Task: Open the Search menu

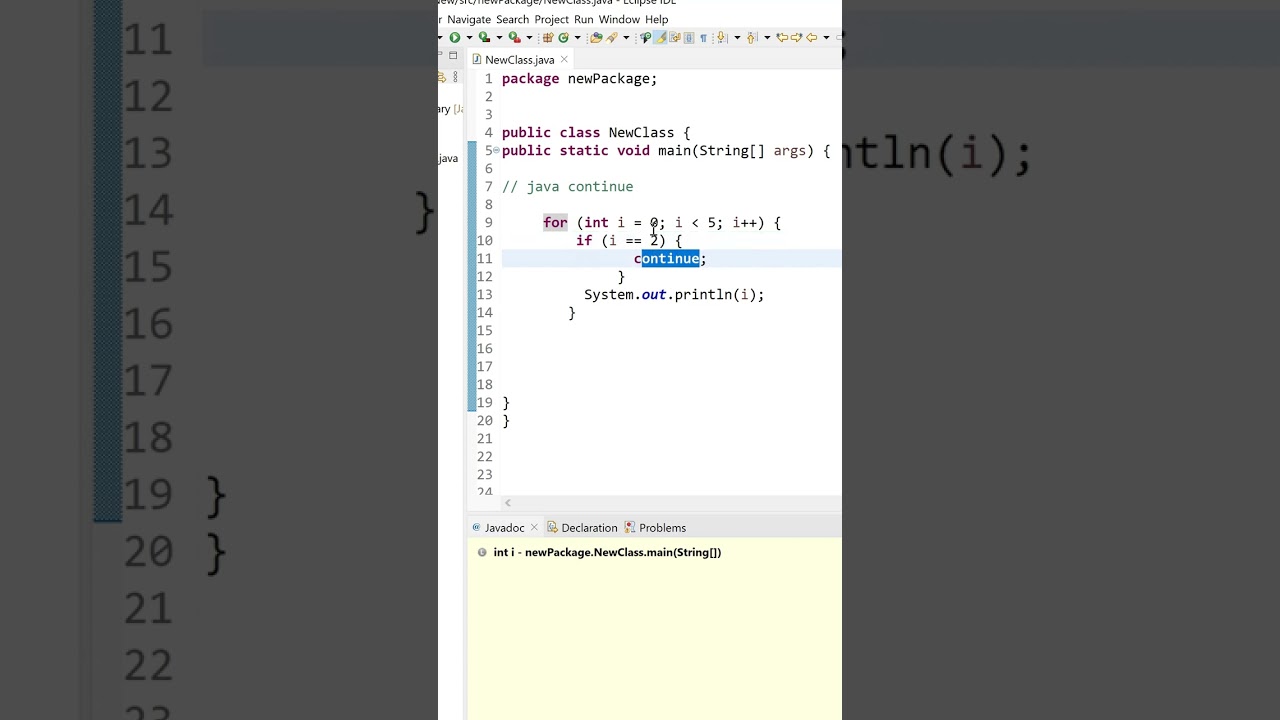Action: (x=513, y=19)
